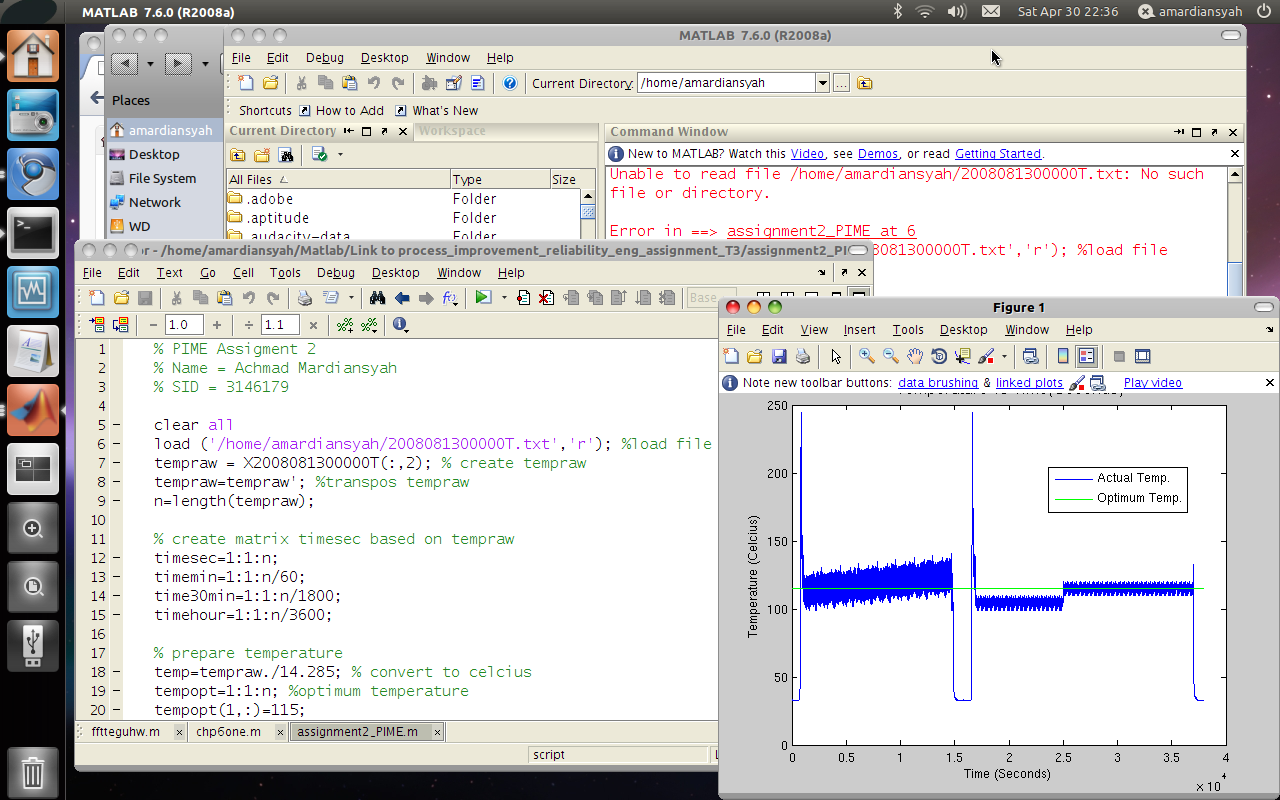
Task: Toggle Insert Legend in Figure 1 toolbar
Action: point(1086,356)
